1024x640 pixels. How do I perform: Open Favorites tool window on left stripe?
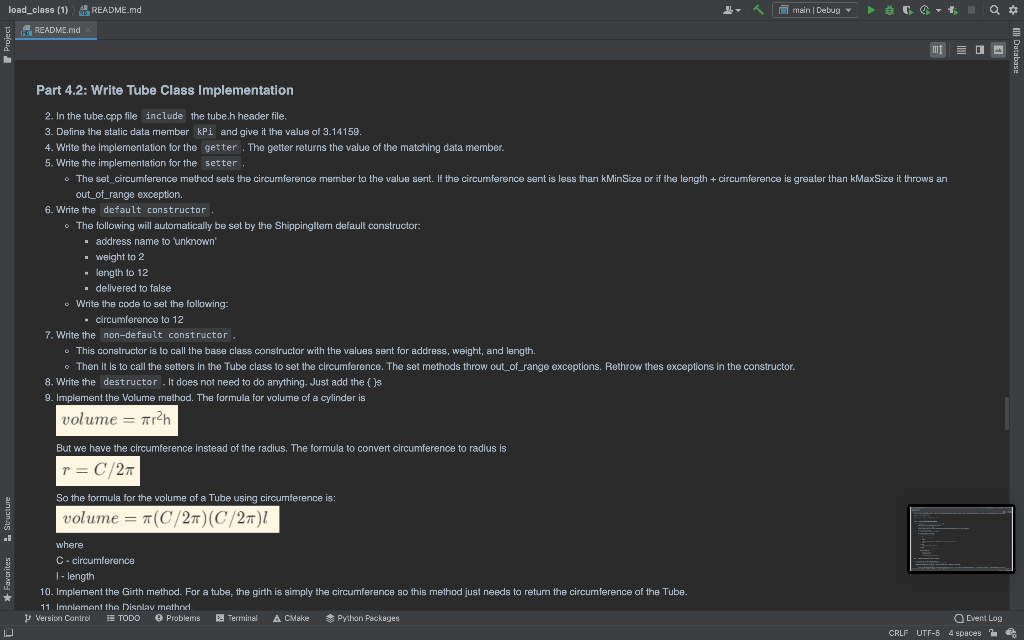7,579
